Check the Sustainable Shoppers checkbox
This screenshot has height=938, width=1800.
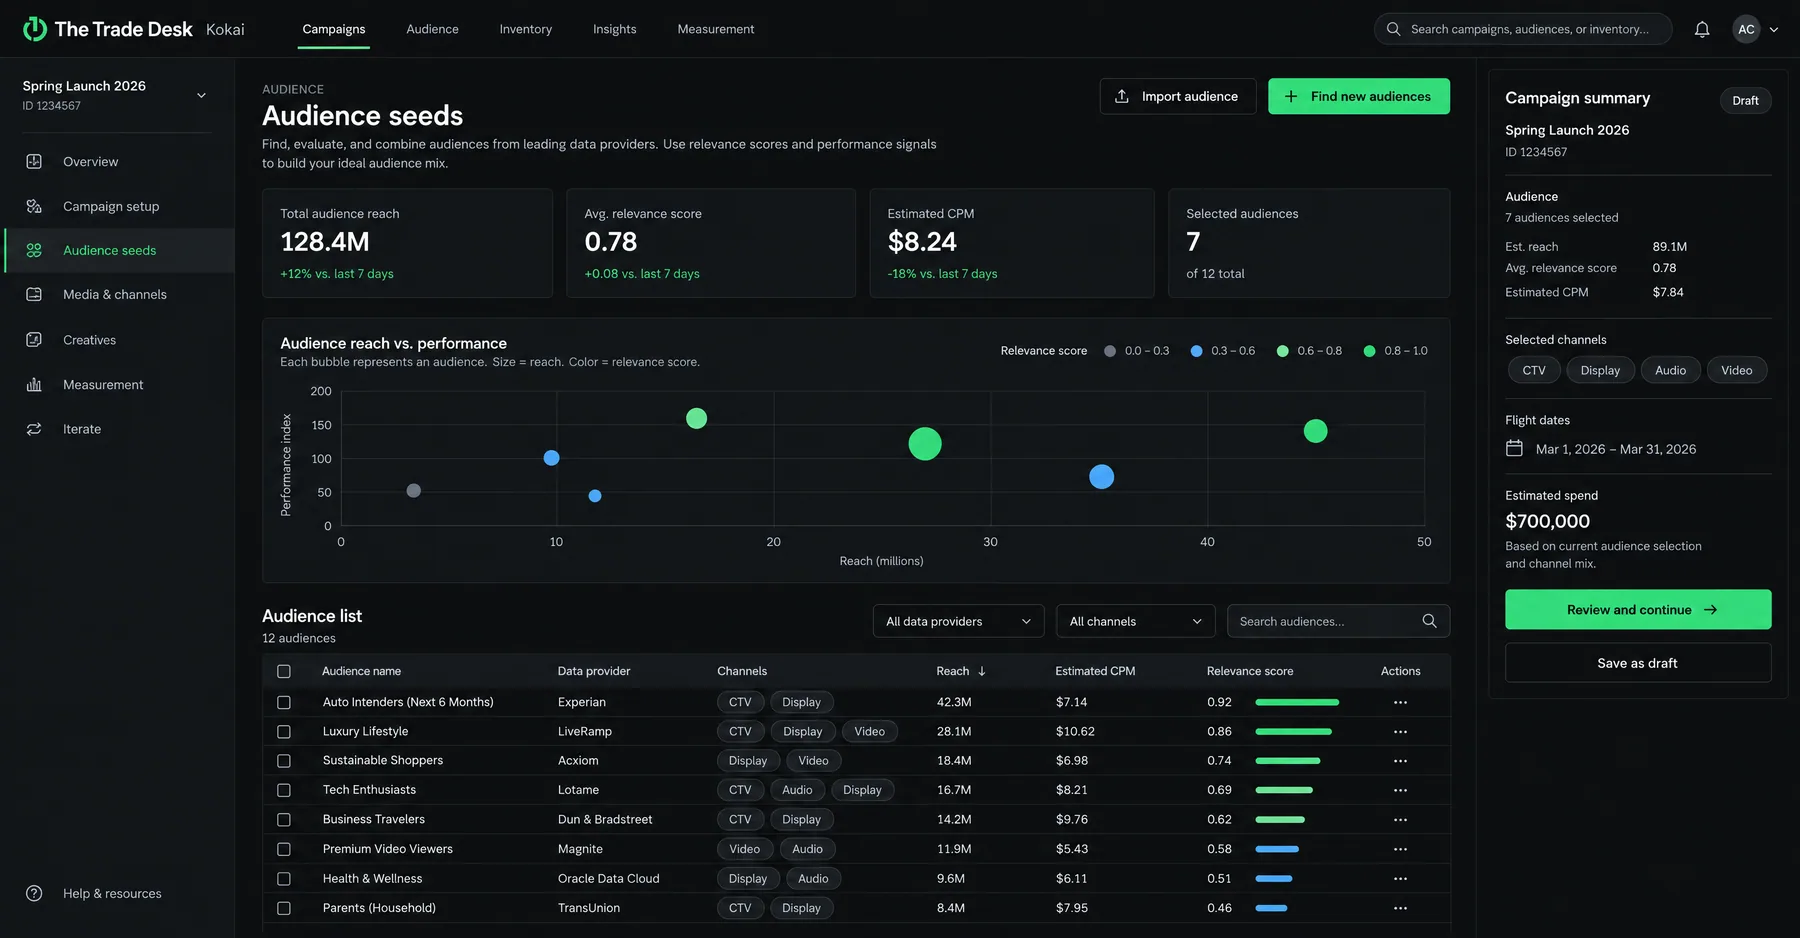pyautogui.click(x=284, y=761)
